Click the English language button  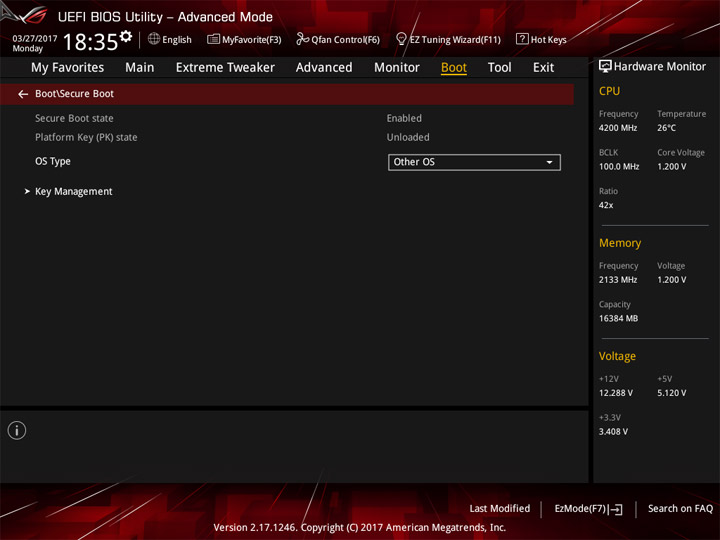[170, 39]
